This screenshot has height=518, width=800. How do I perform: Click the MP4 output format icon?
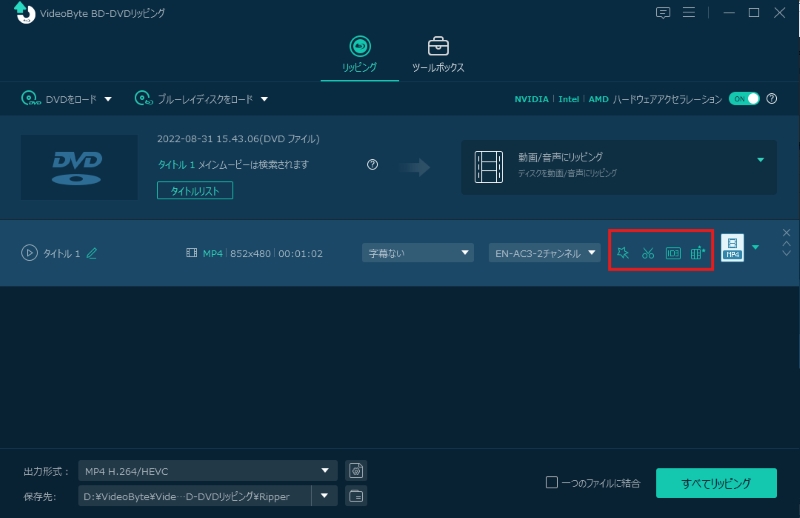click(x=732, y=248)
